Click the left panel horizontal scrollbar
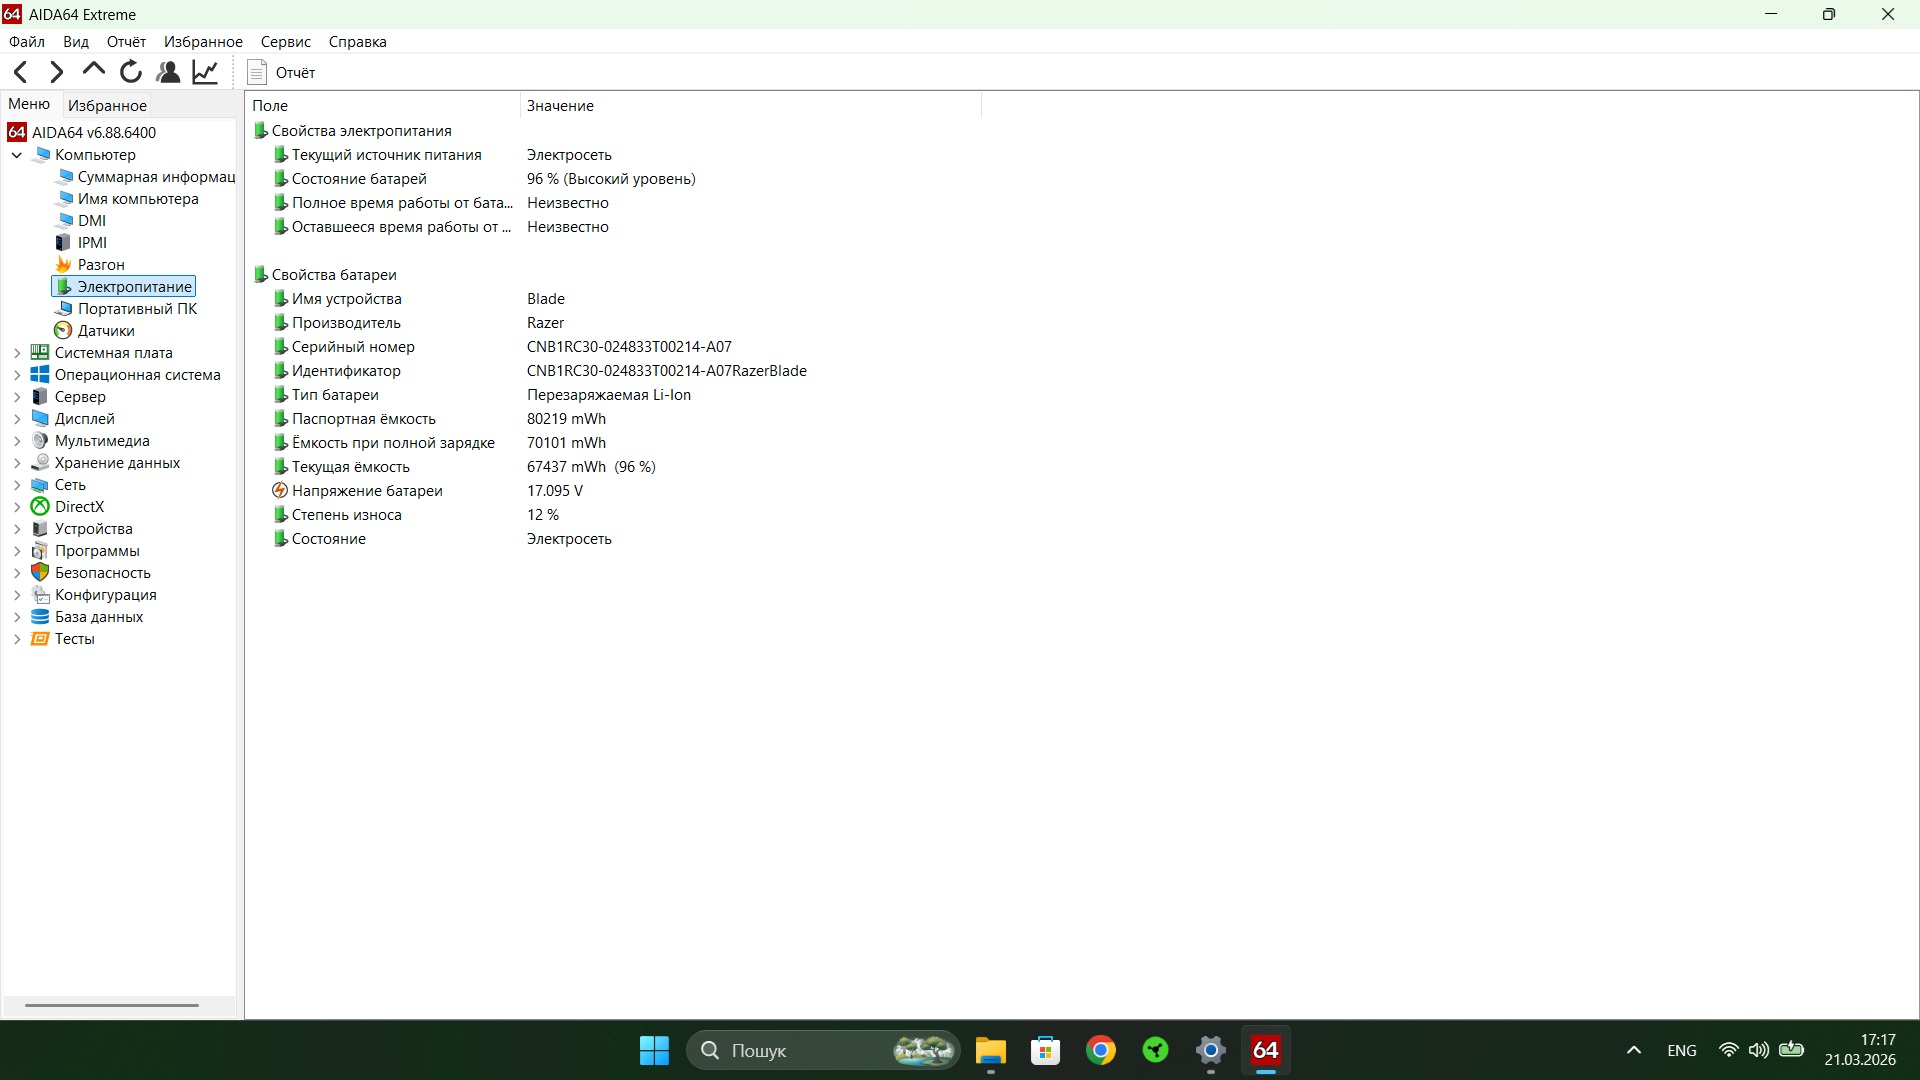This screenshot has height=1080, width=1920. 112,1005
